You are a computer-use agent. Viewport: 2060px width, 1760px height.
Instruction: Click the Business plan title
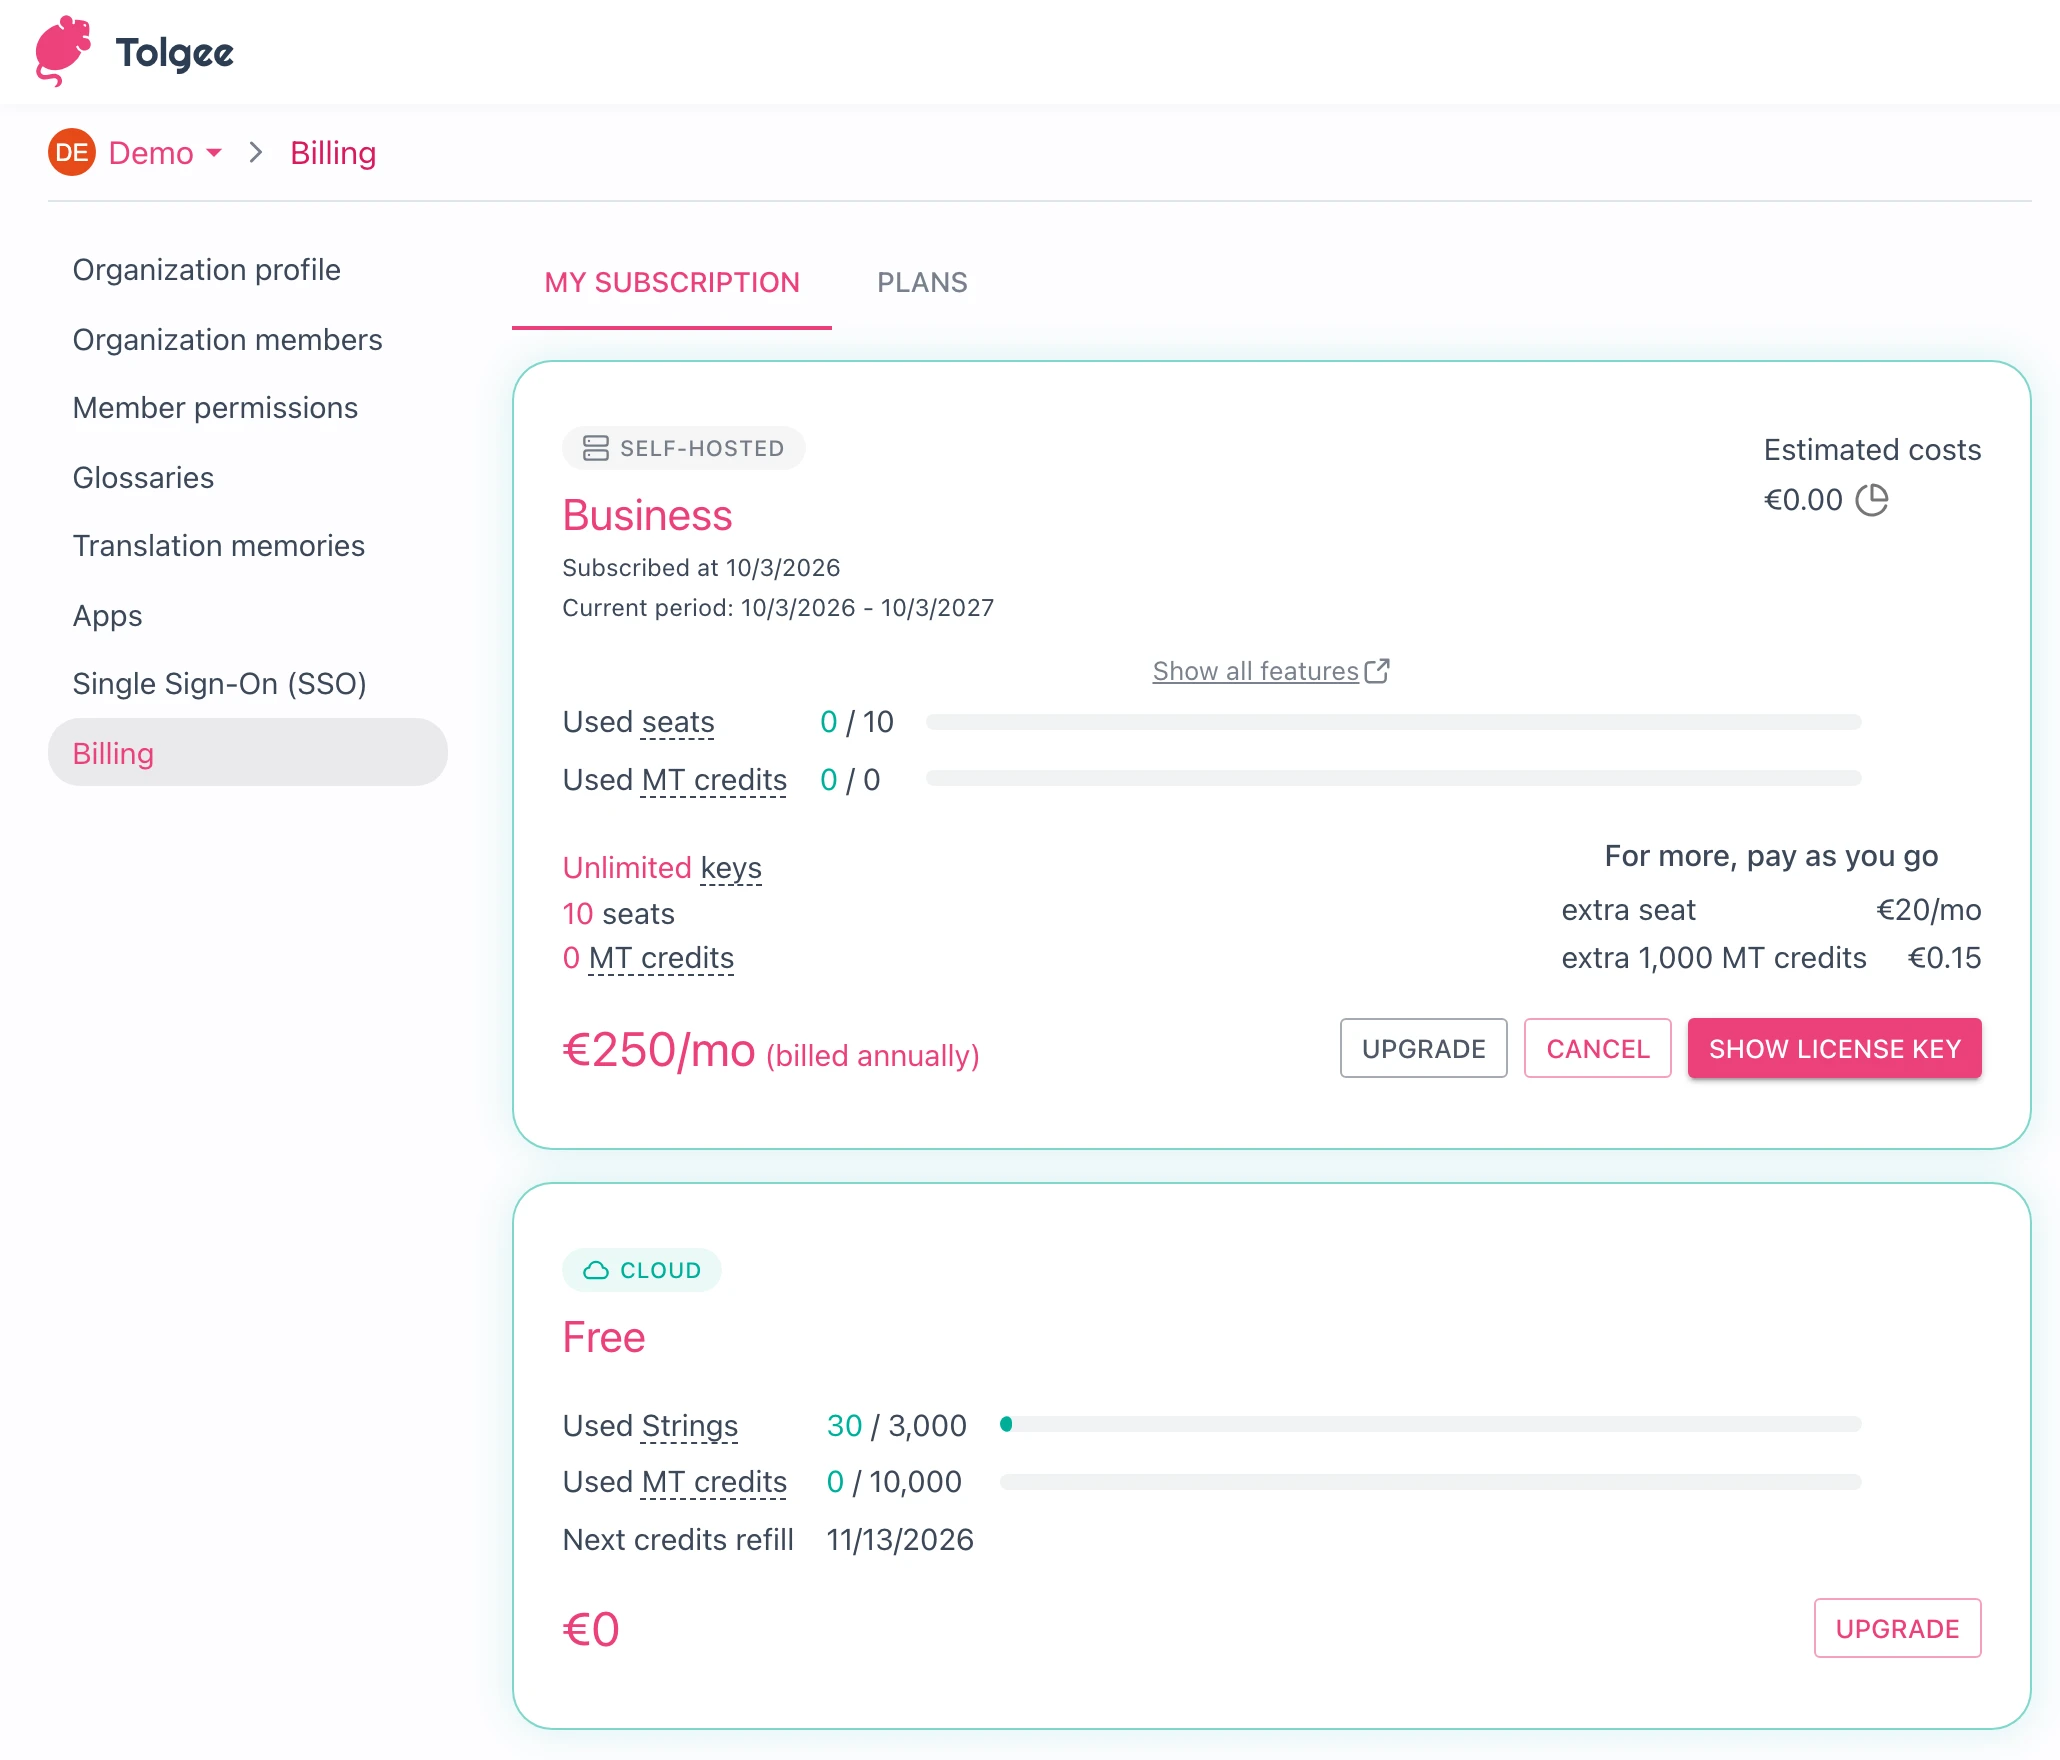pos(647,516)
